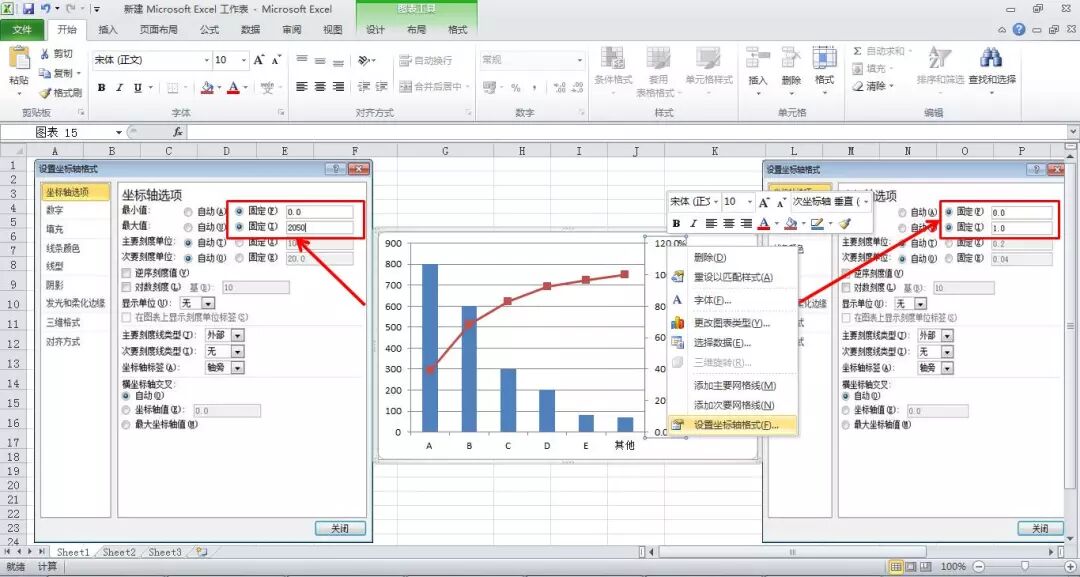1080x577 pixels.
Task: Align text left in the ribbon
Action: (302, 87)
